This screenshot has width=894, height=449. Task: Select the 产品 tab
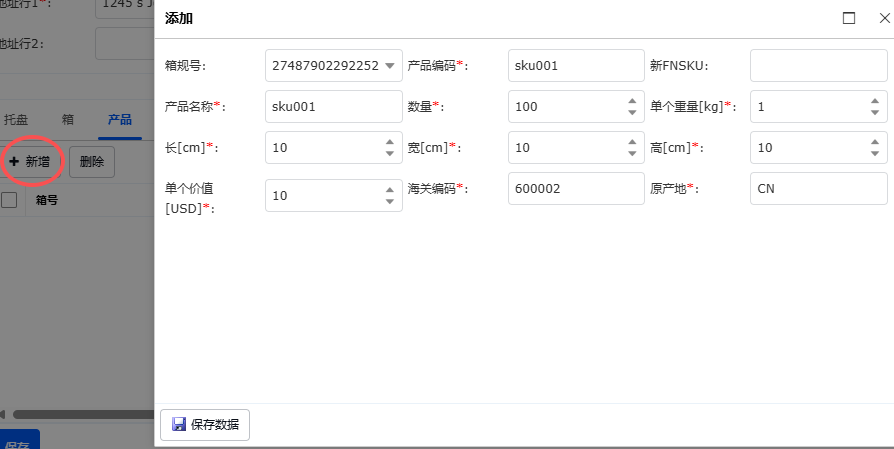[x=119, y=118]
